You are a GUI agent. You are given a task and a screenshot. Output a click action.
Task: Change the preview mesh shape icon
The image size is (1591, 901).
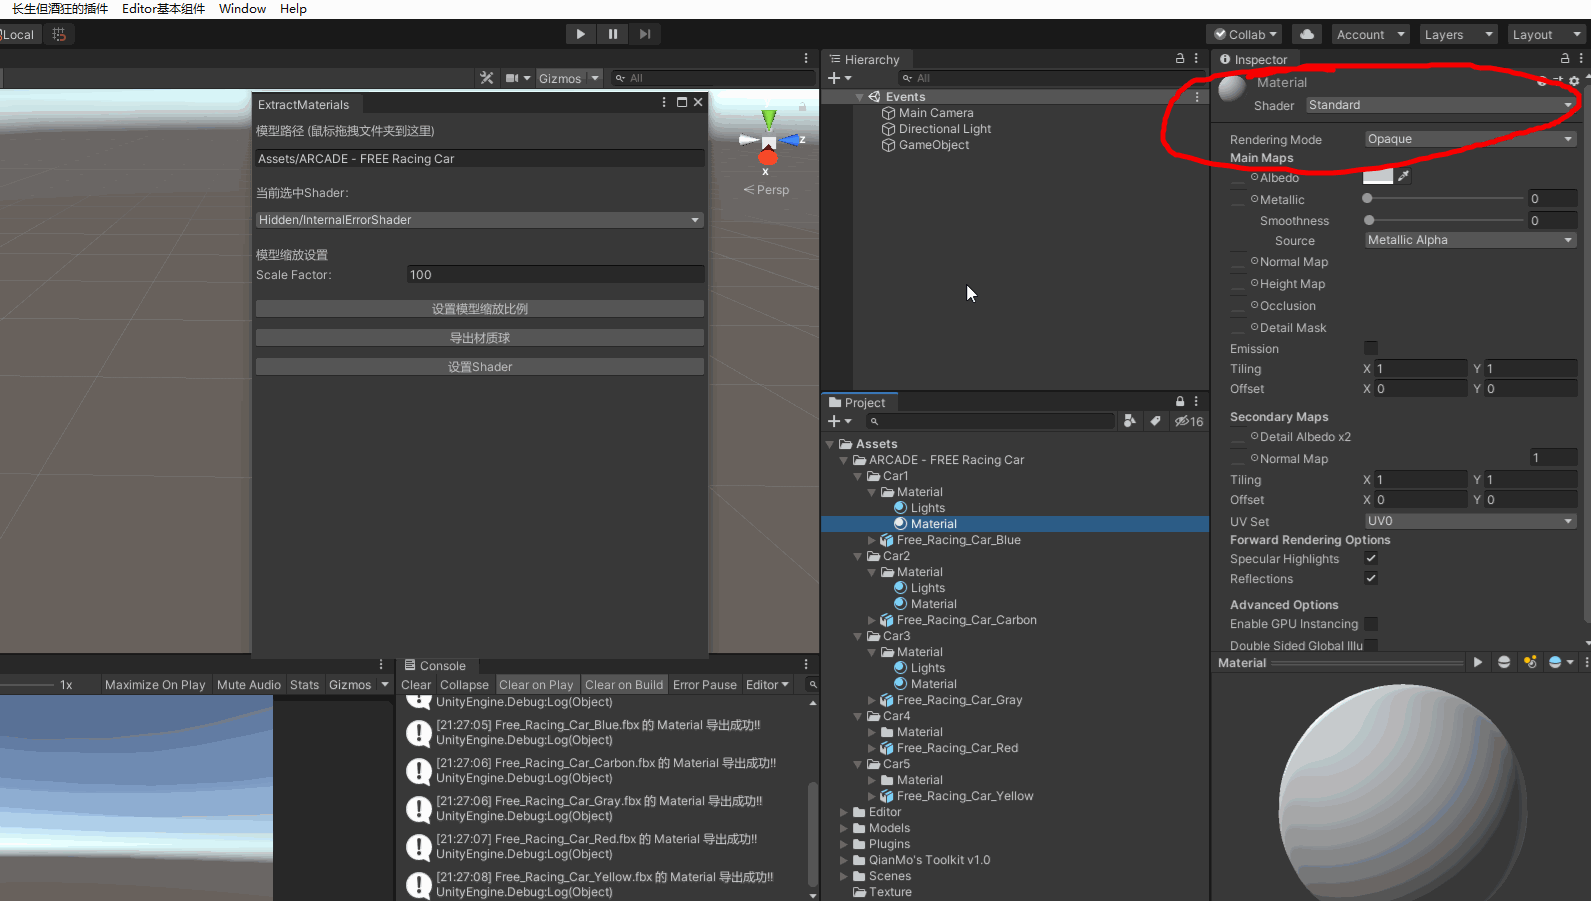pyautogui.click(x=1504, y=662)
